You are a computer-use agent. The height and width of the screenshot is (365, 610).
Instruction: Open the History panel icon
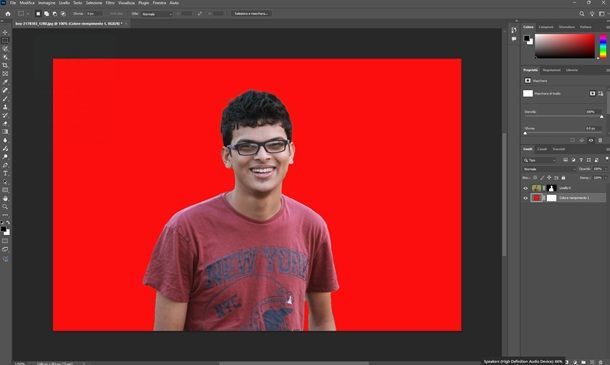tap(514, 30)
